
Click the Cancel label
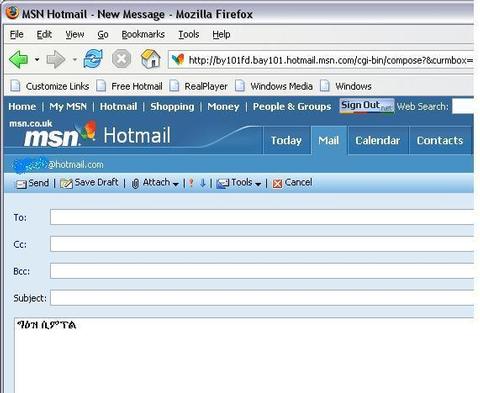[x=298, y=182]
